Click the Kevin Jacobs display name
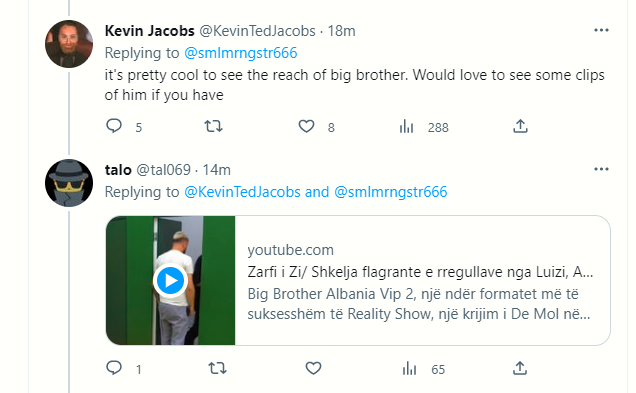Image resolution: width=636 pixels, height=393 pixels. (x=150, y=31)
